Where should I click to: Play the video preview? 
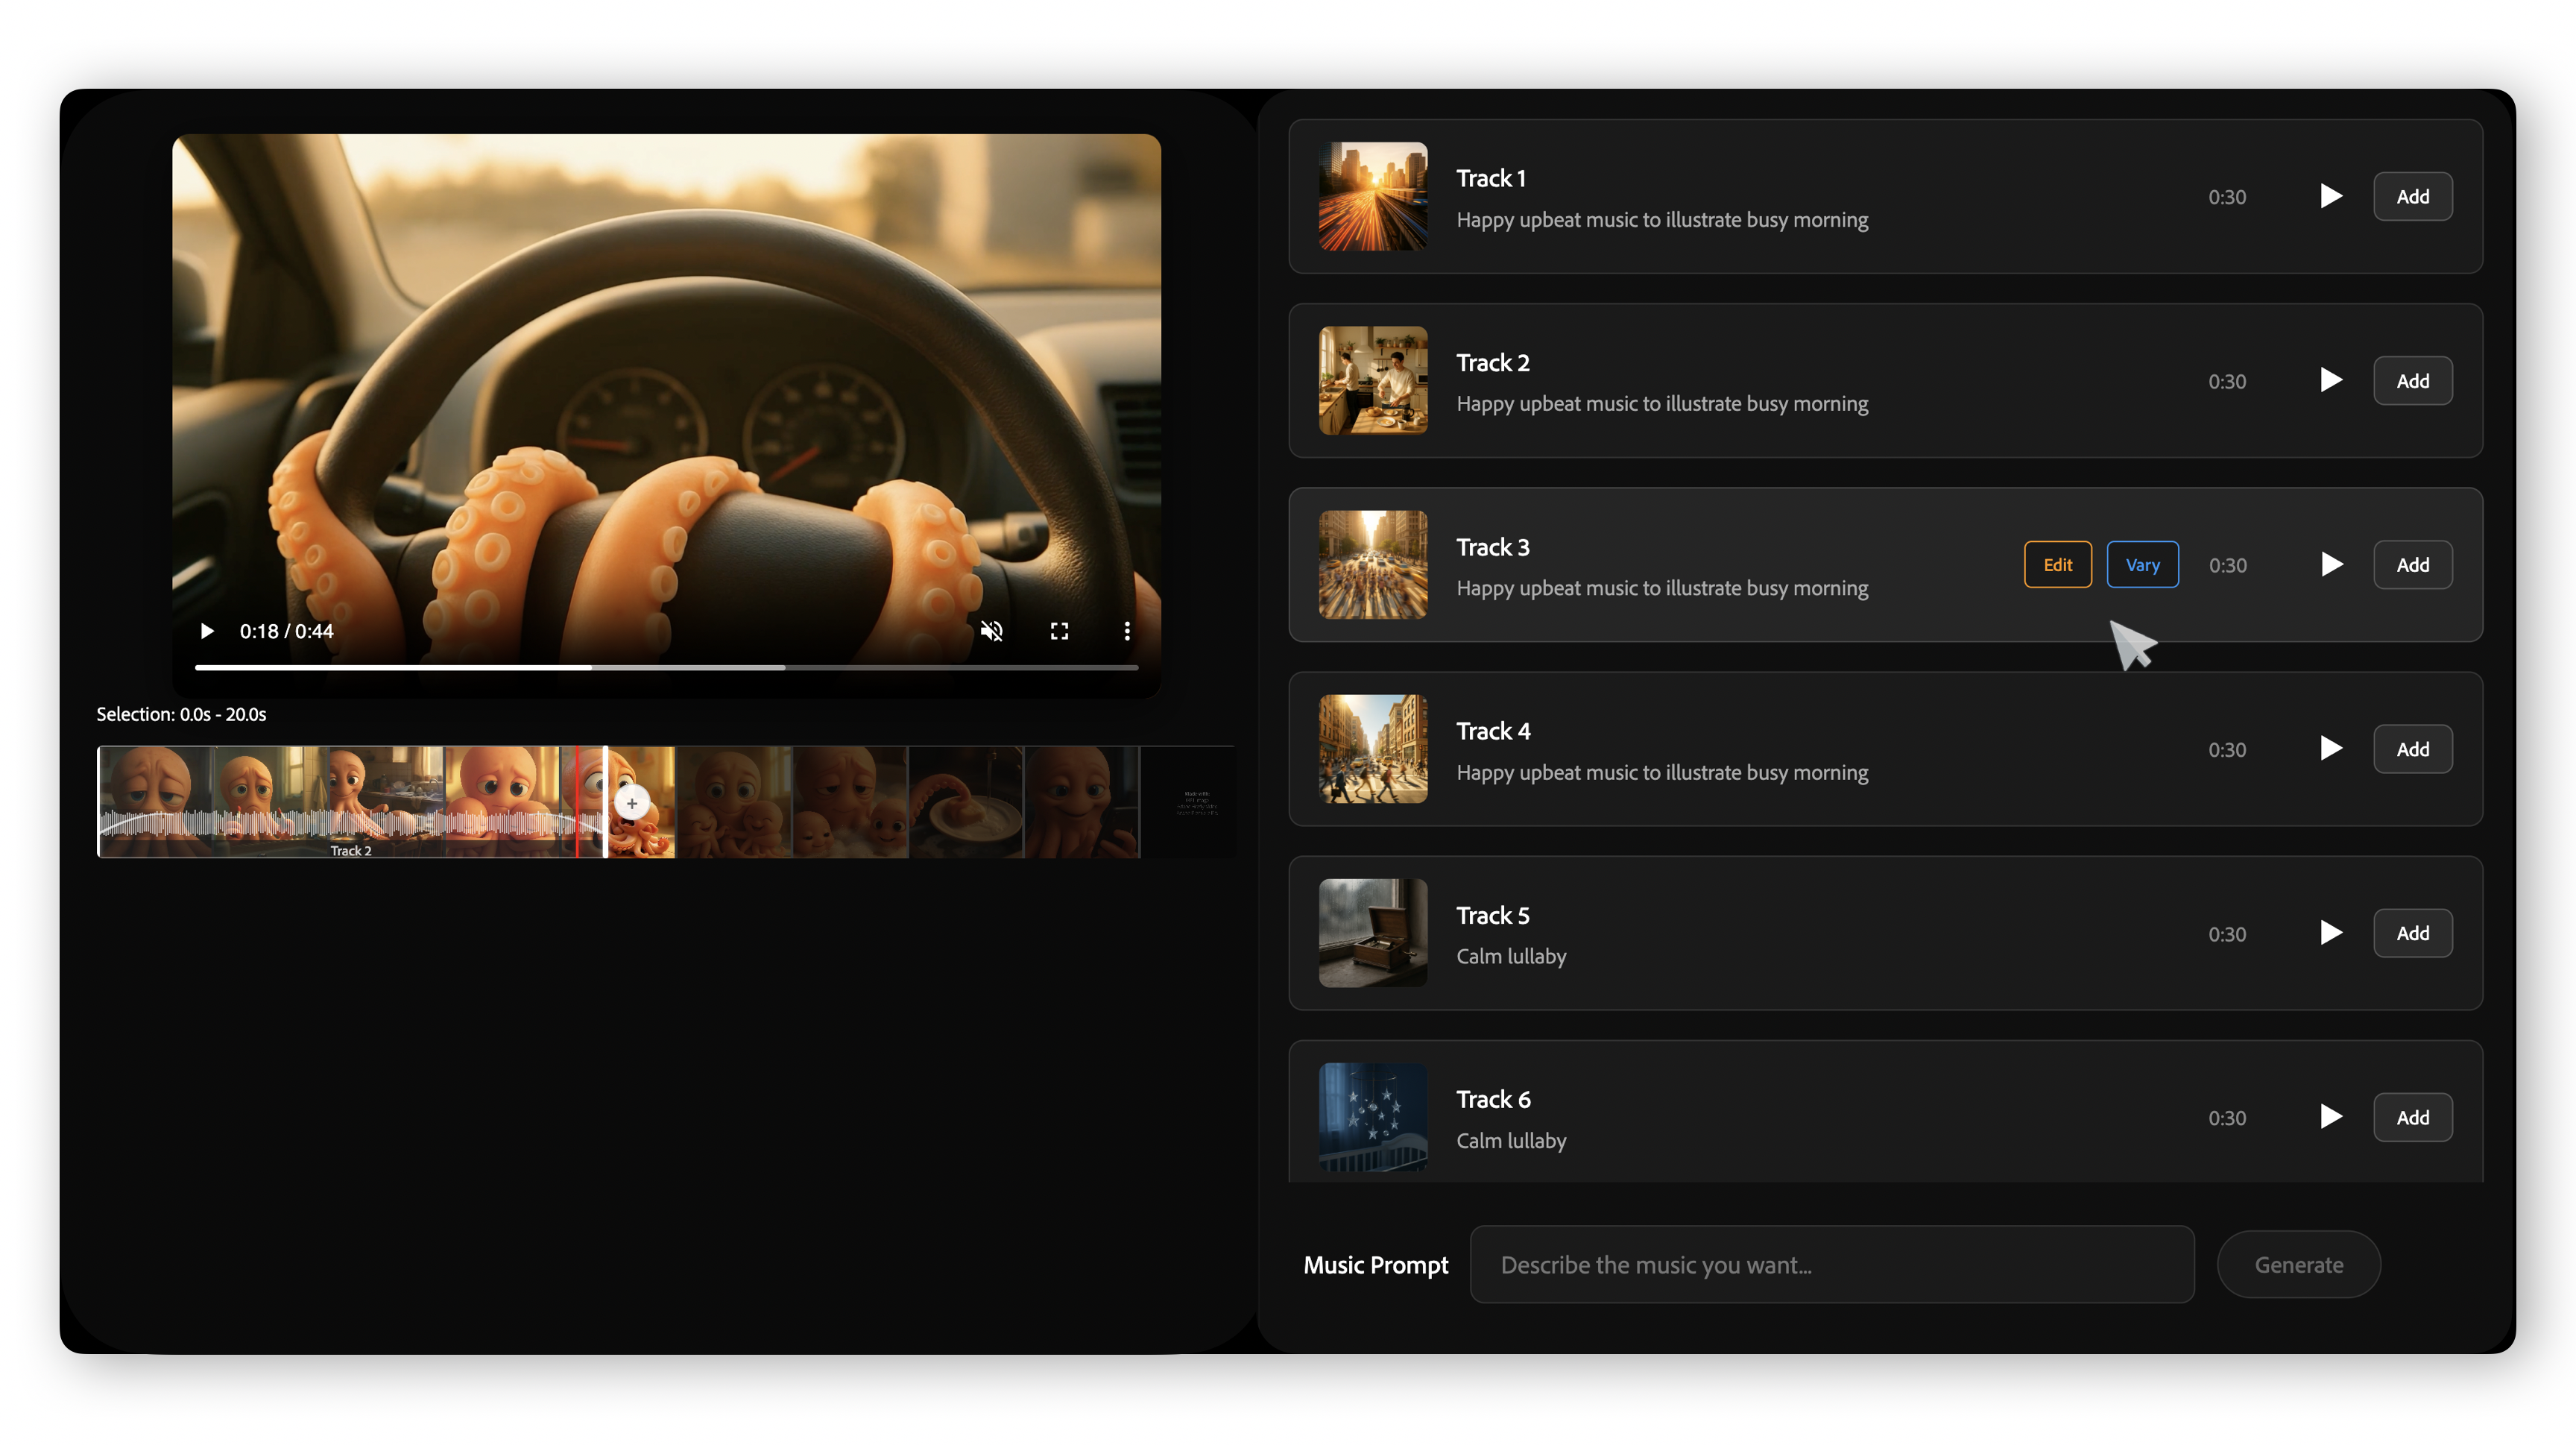[207, 631]
